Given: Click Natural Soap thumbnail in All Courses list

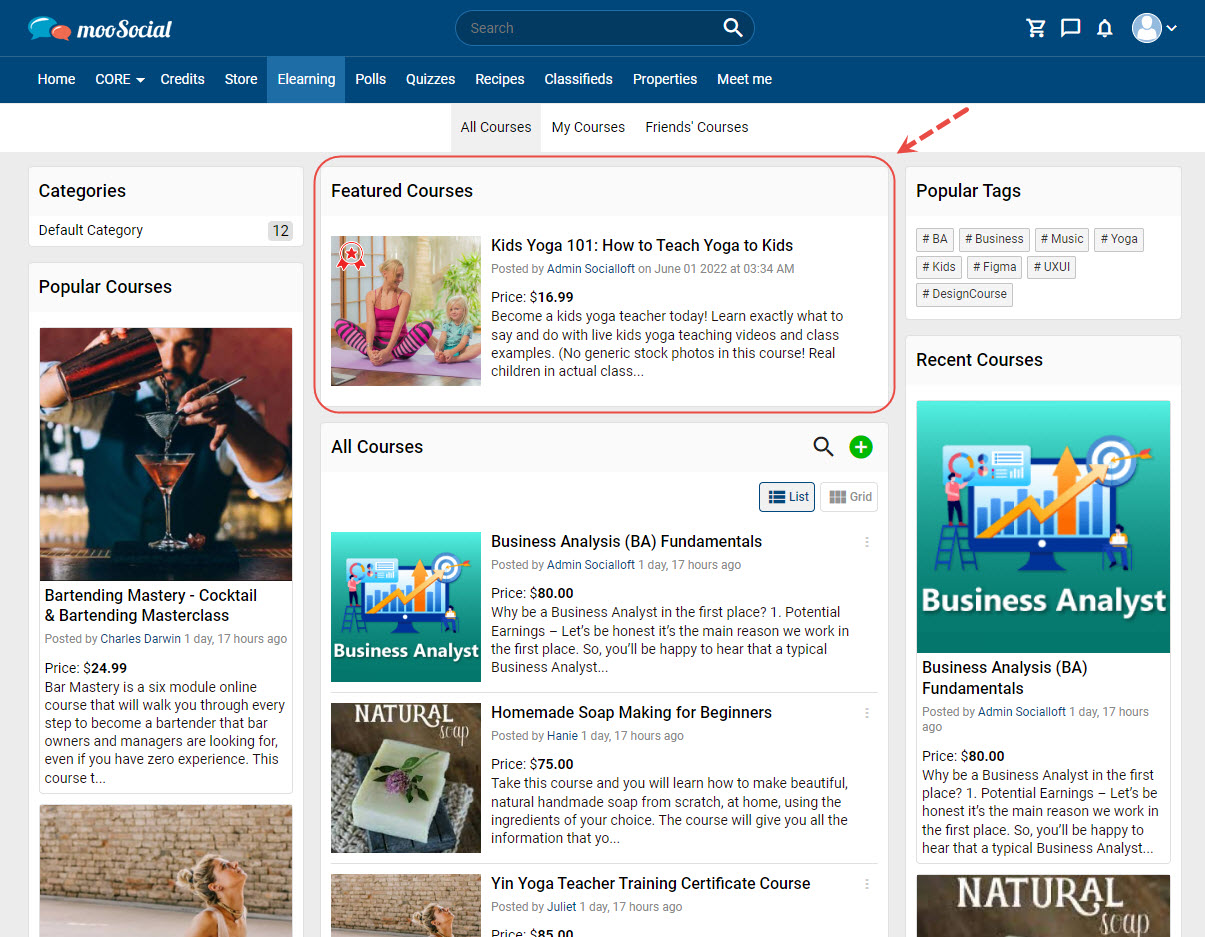Looking at the screenshot, I should pos(406,778).
